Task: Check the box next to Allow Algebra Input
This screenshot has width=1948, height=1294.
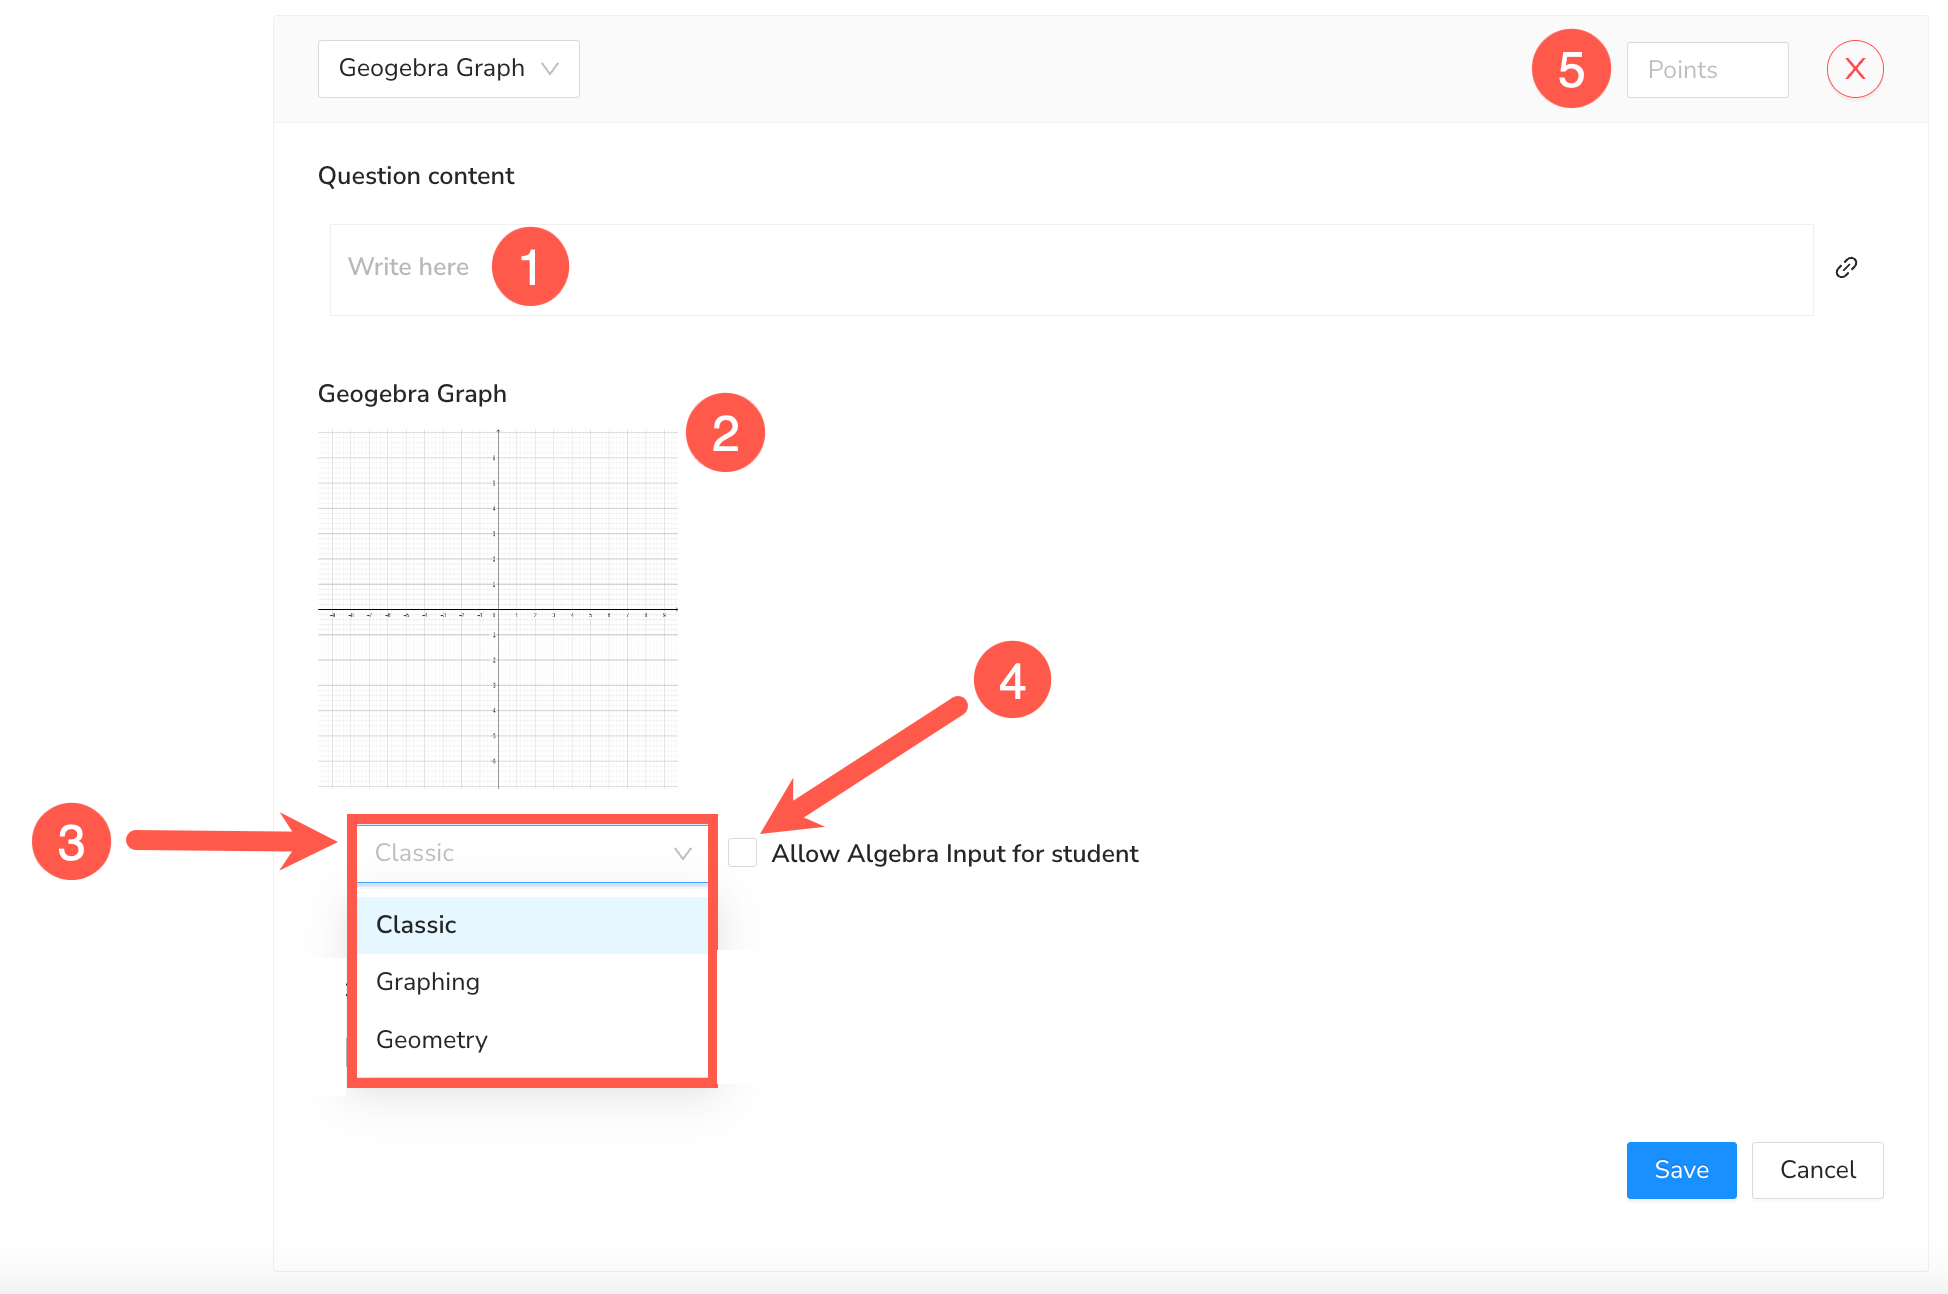Action: [x=743, y=852]
